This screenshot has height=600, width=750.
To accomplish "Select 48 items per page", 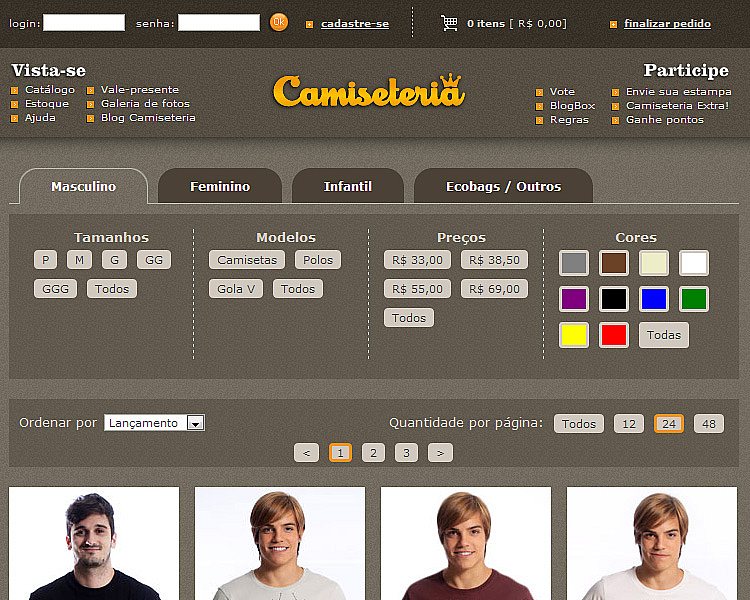I will tap(709, 423).
